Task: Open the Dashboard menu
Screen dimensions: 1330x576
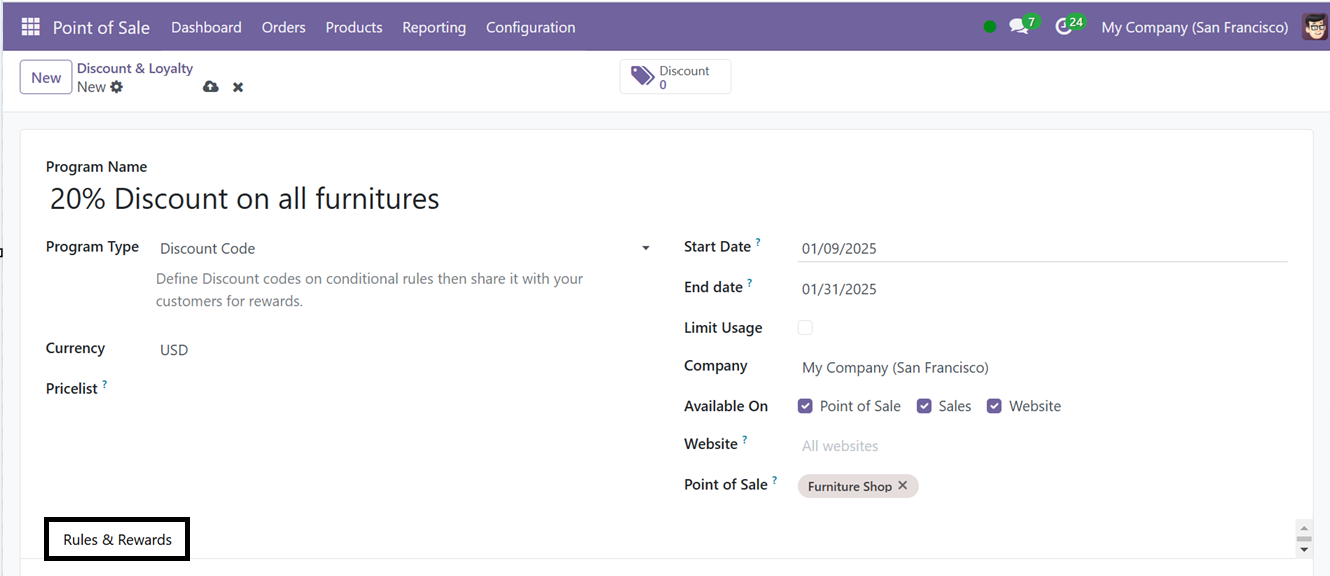Action: point(206,27)
